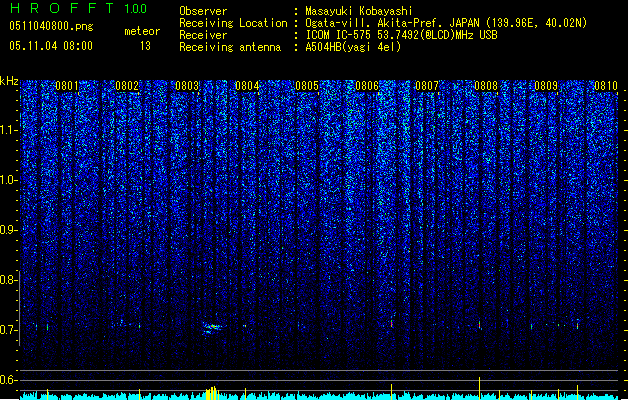The width and height of the screenshot is (629, 400).
Task: Click the 0810 time marker
Action: tap(606, 86)
